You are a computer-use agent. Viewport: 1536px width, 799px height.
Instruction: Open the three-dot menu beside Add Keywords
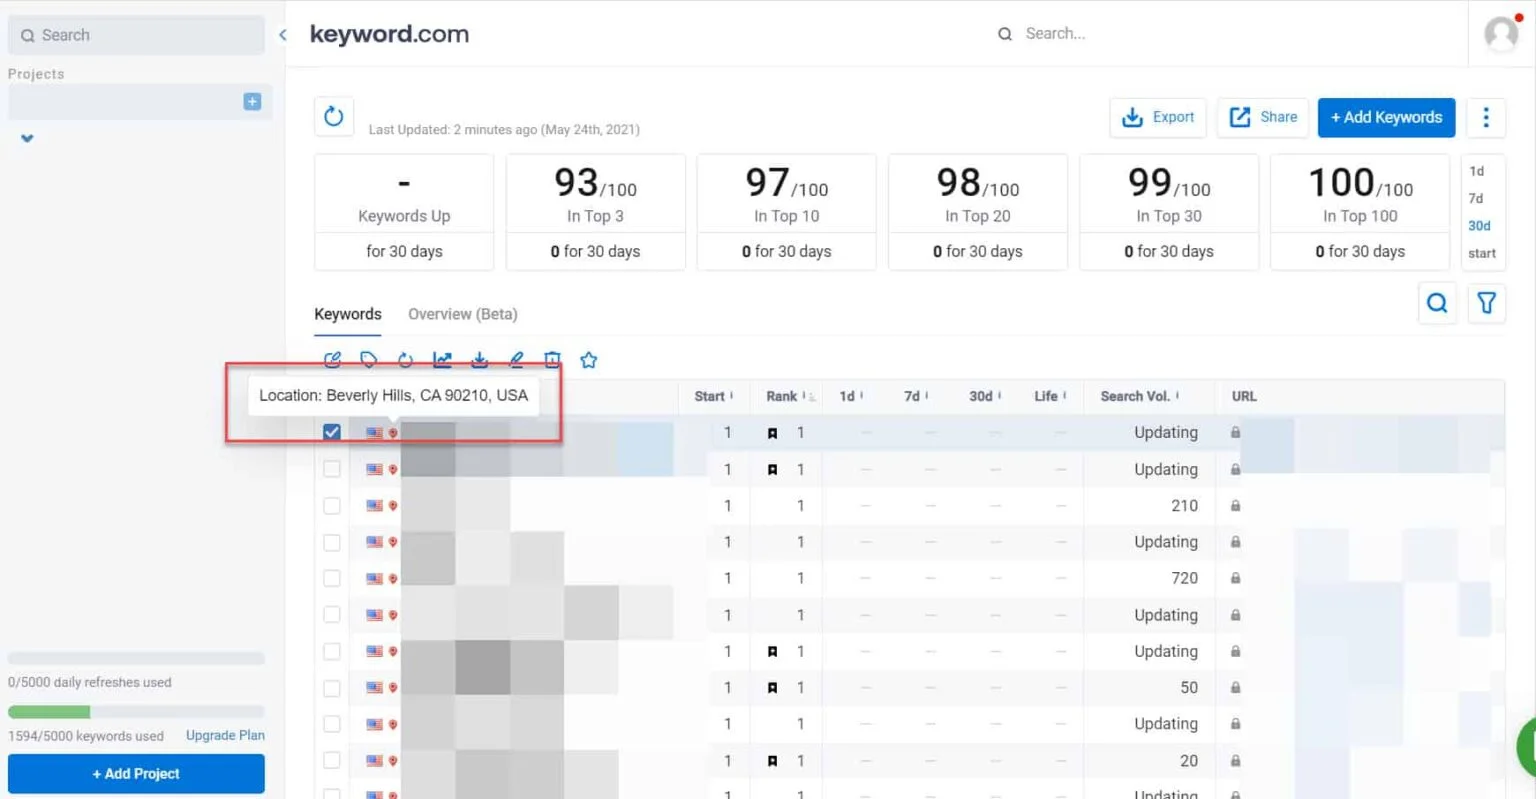click(1486, 117)
